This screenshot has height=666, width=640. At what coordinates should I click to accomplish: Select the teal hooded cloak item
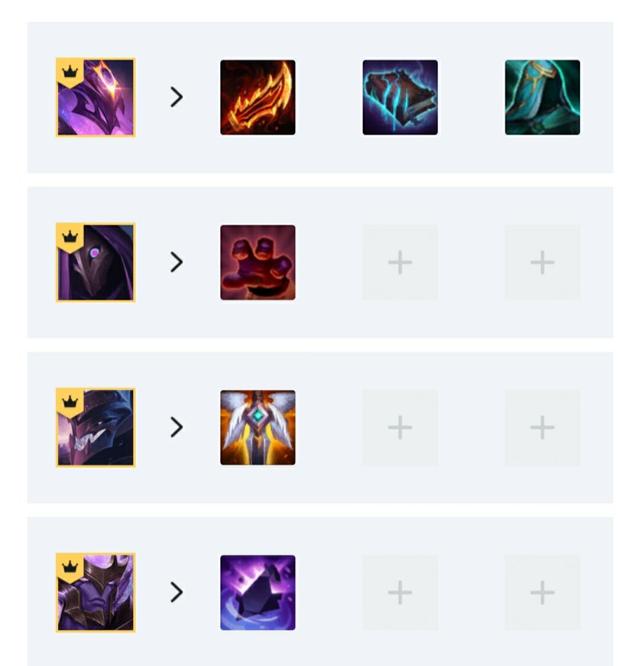click(542, 97)
